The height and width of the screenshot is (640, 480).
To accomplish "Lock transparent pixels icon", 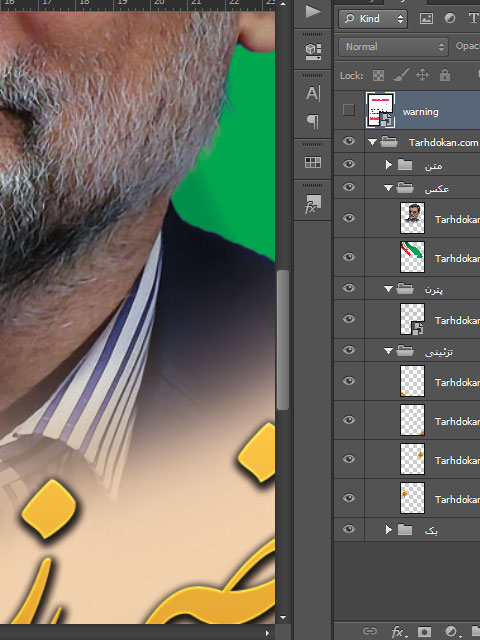I will pos(378,76).
